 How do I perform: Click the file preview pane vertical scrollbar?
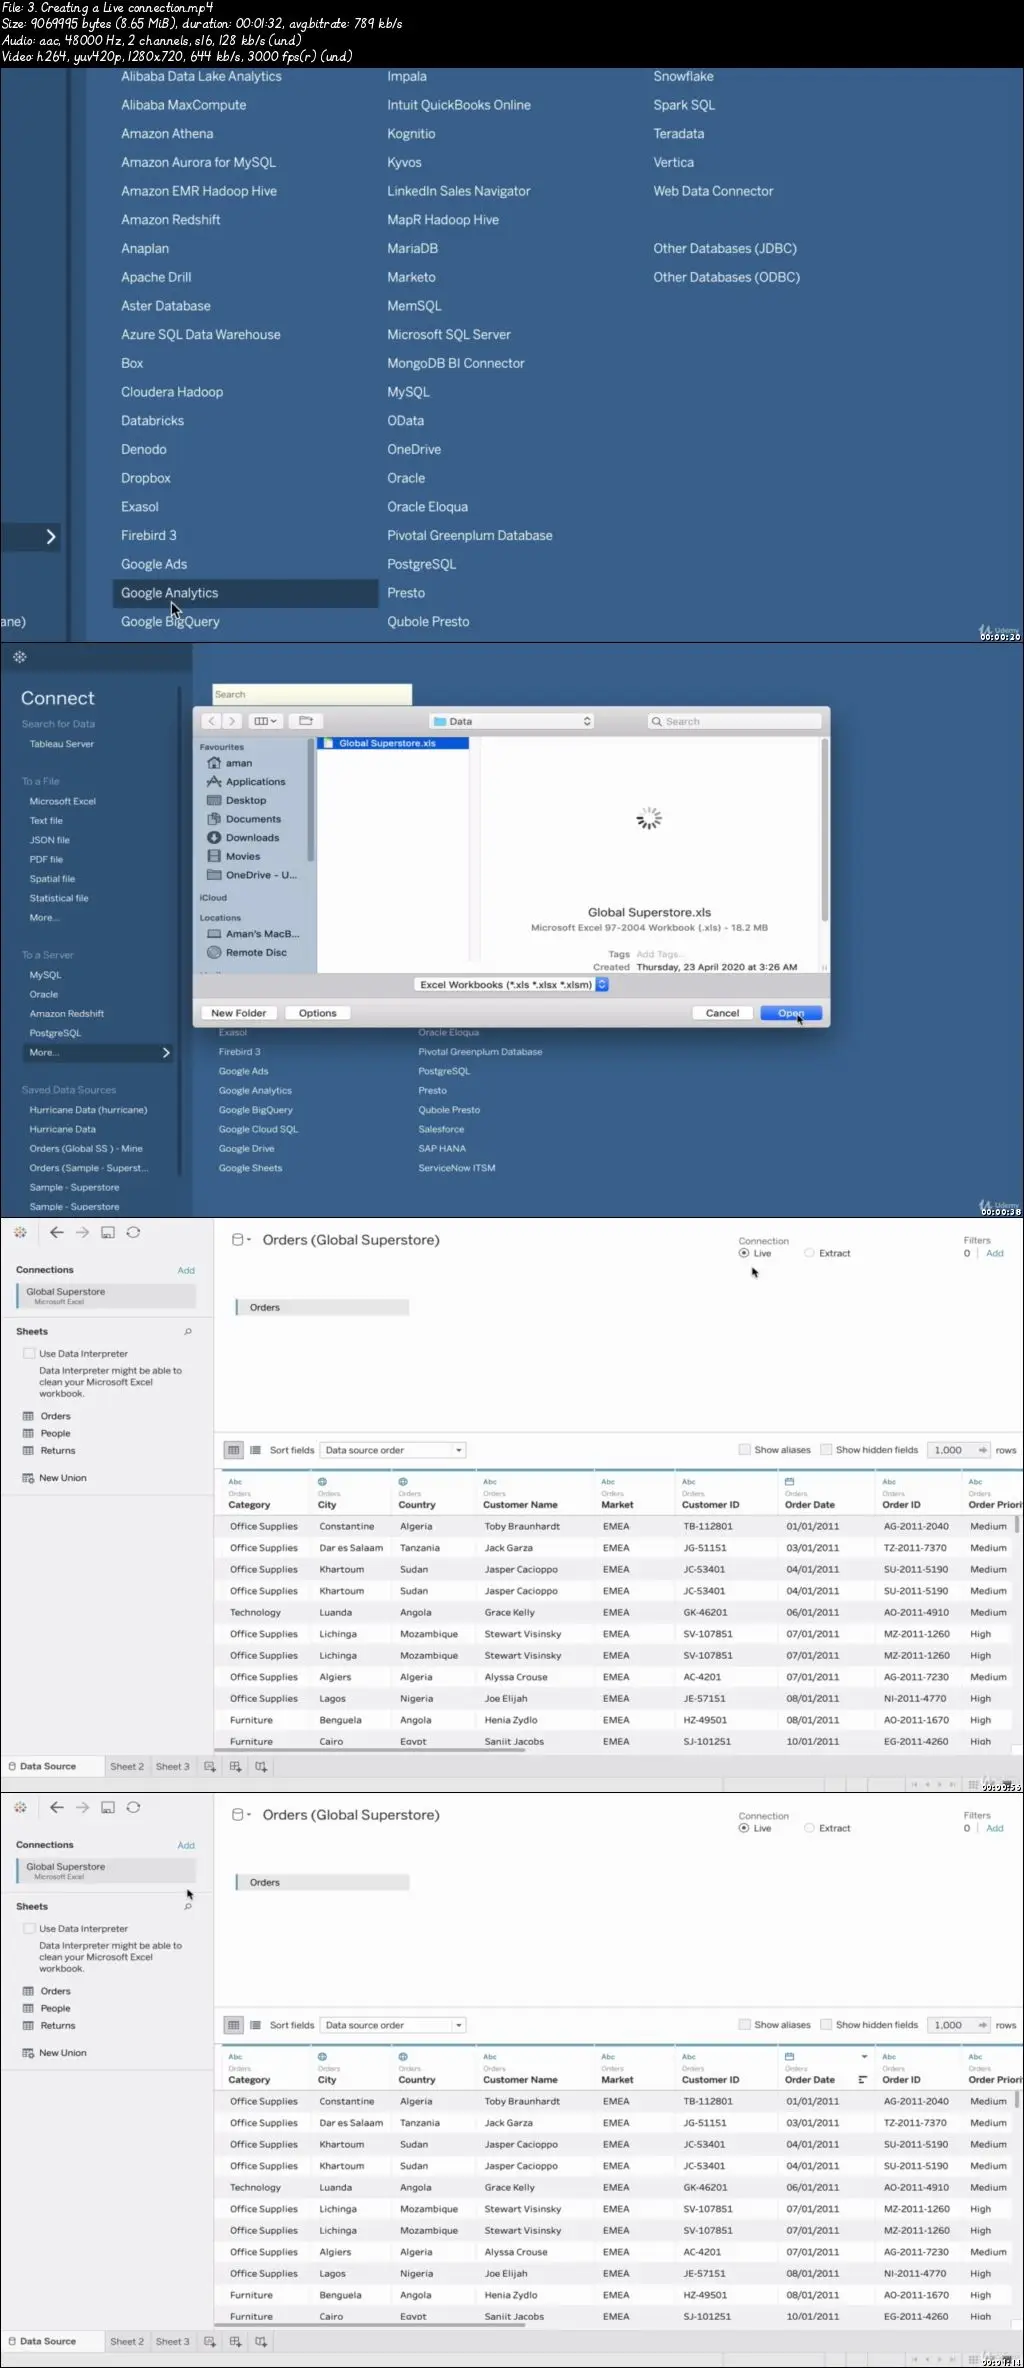coord(824,830)
